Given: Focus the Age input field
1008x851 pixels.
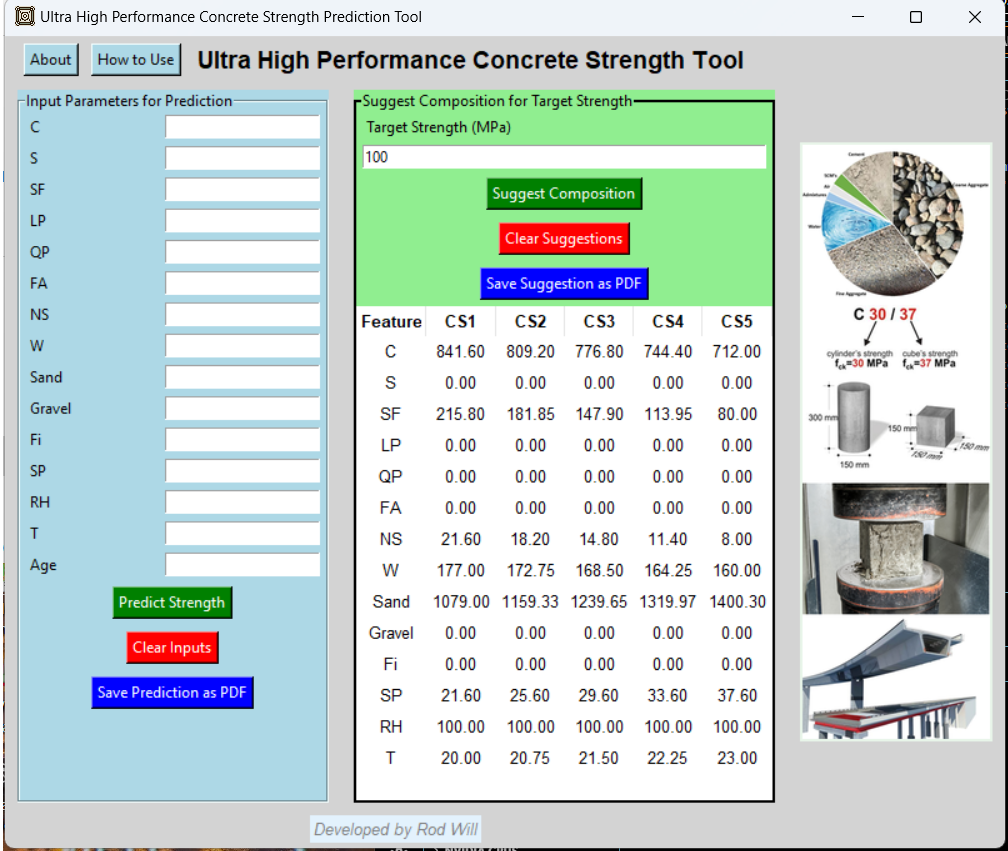Looking at the screenshot, I should tap(242, 565).
